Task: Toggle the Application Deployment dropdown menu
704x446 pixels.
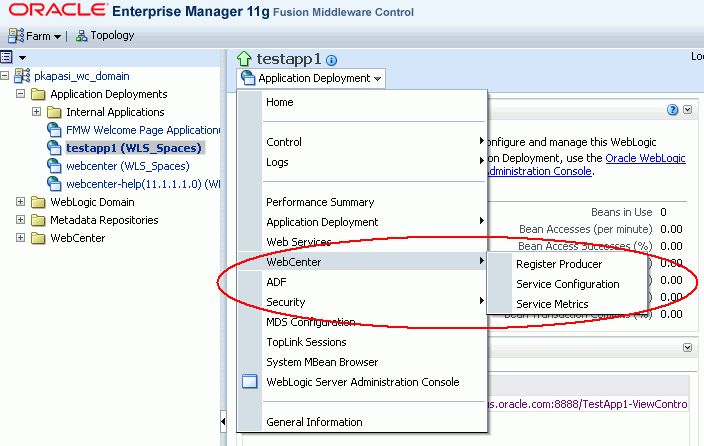Action: pyautogui.click(x=311, y=78)
